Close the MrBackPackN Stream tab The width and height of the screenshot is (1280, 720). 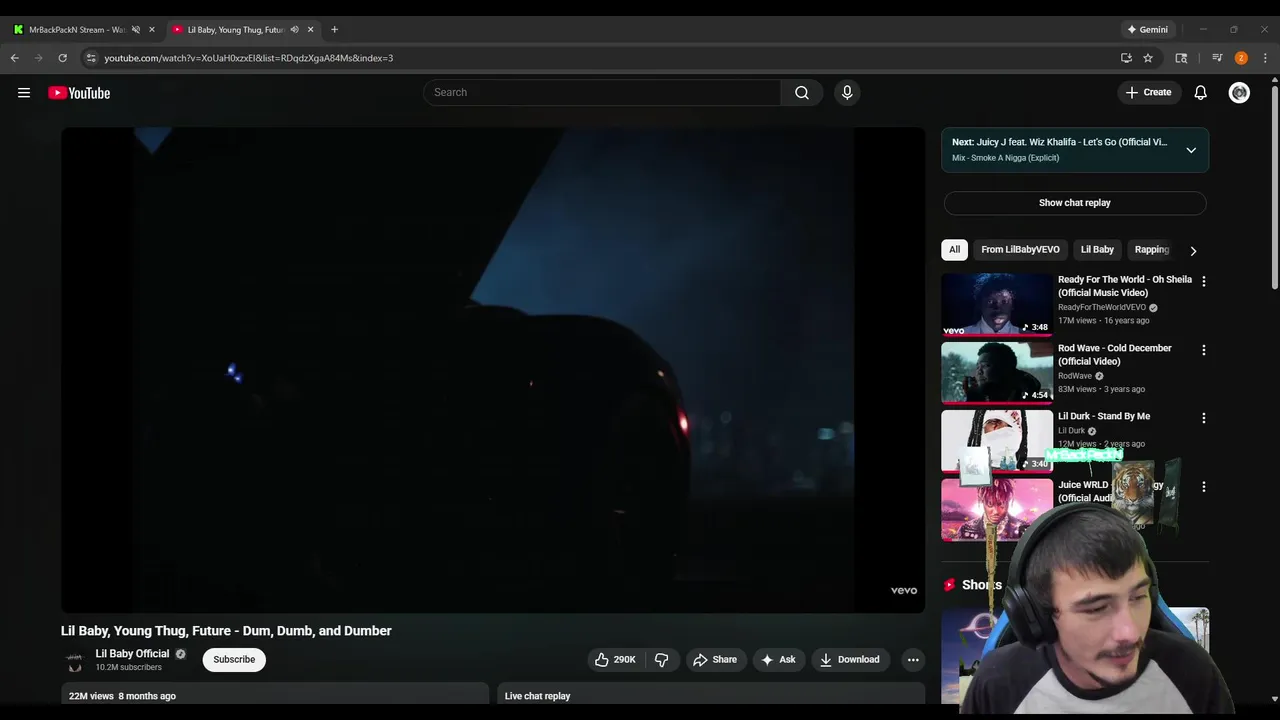point(152,29)
